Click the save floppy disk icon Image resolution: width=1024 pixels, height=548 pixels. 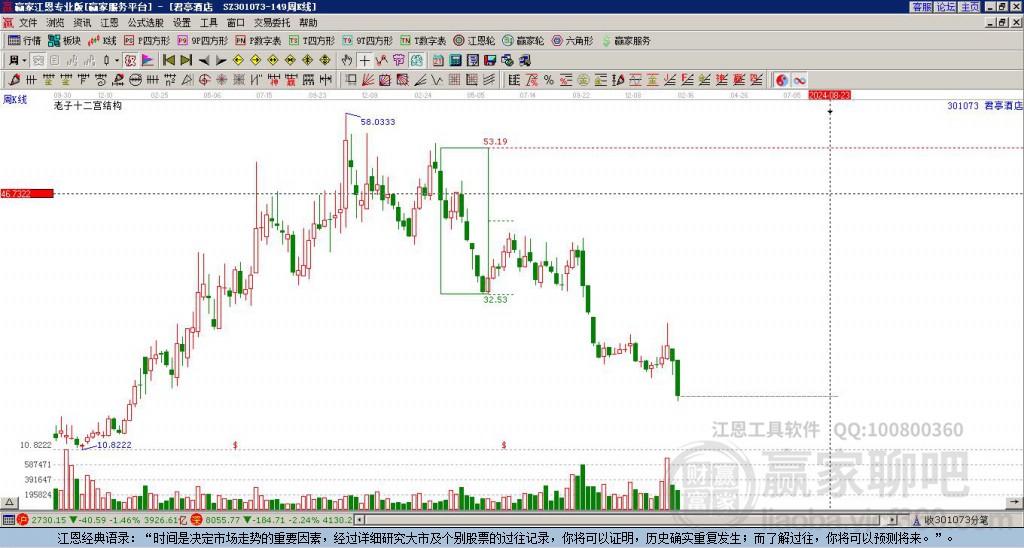pos(490,60)
